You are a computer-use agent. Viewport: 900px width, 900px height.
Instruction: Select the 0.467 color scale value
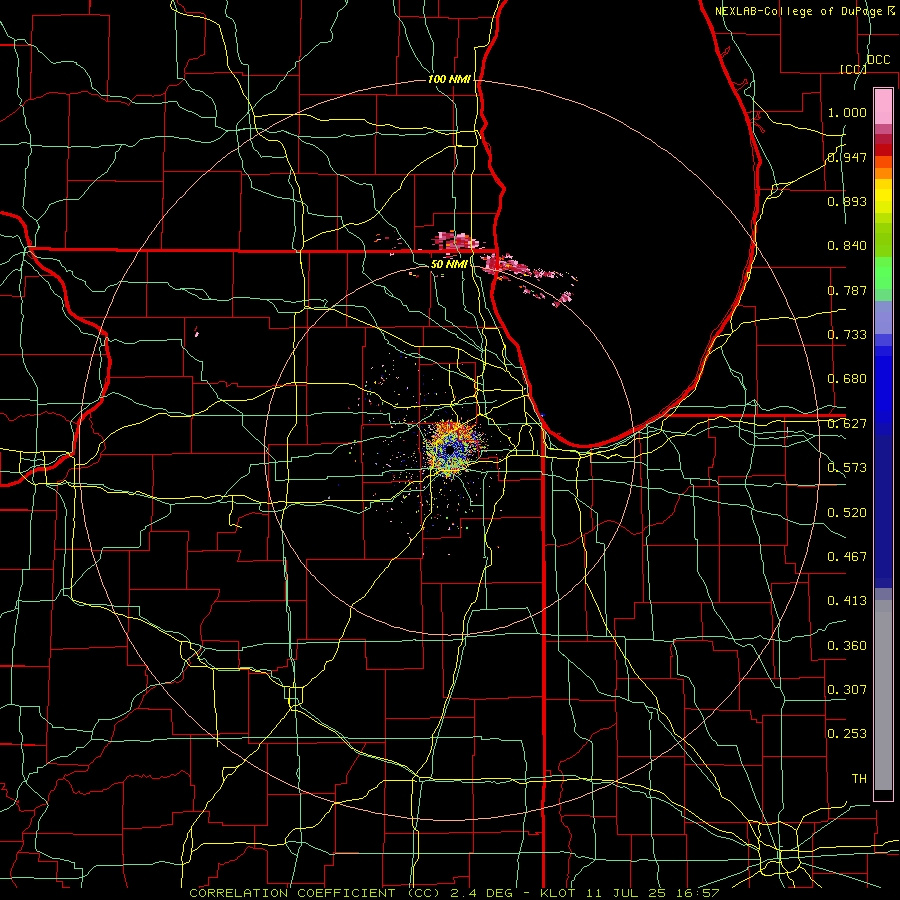point(847,557)
